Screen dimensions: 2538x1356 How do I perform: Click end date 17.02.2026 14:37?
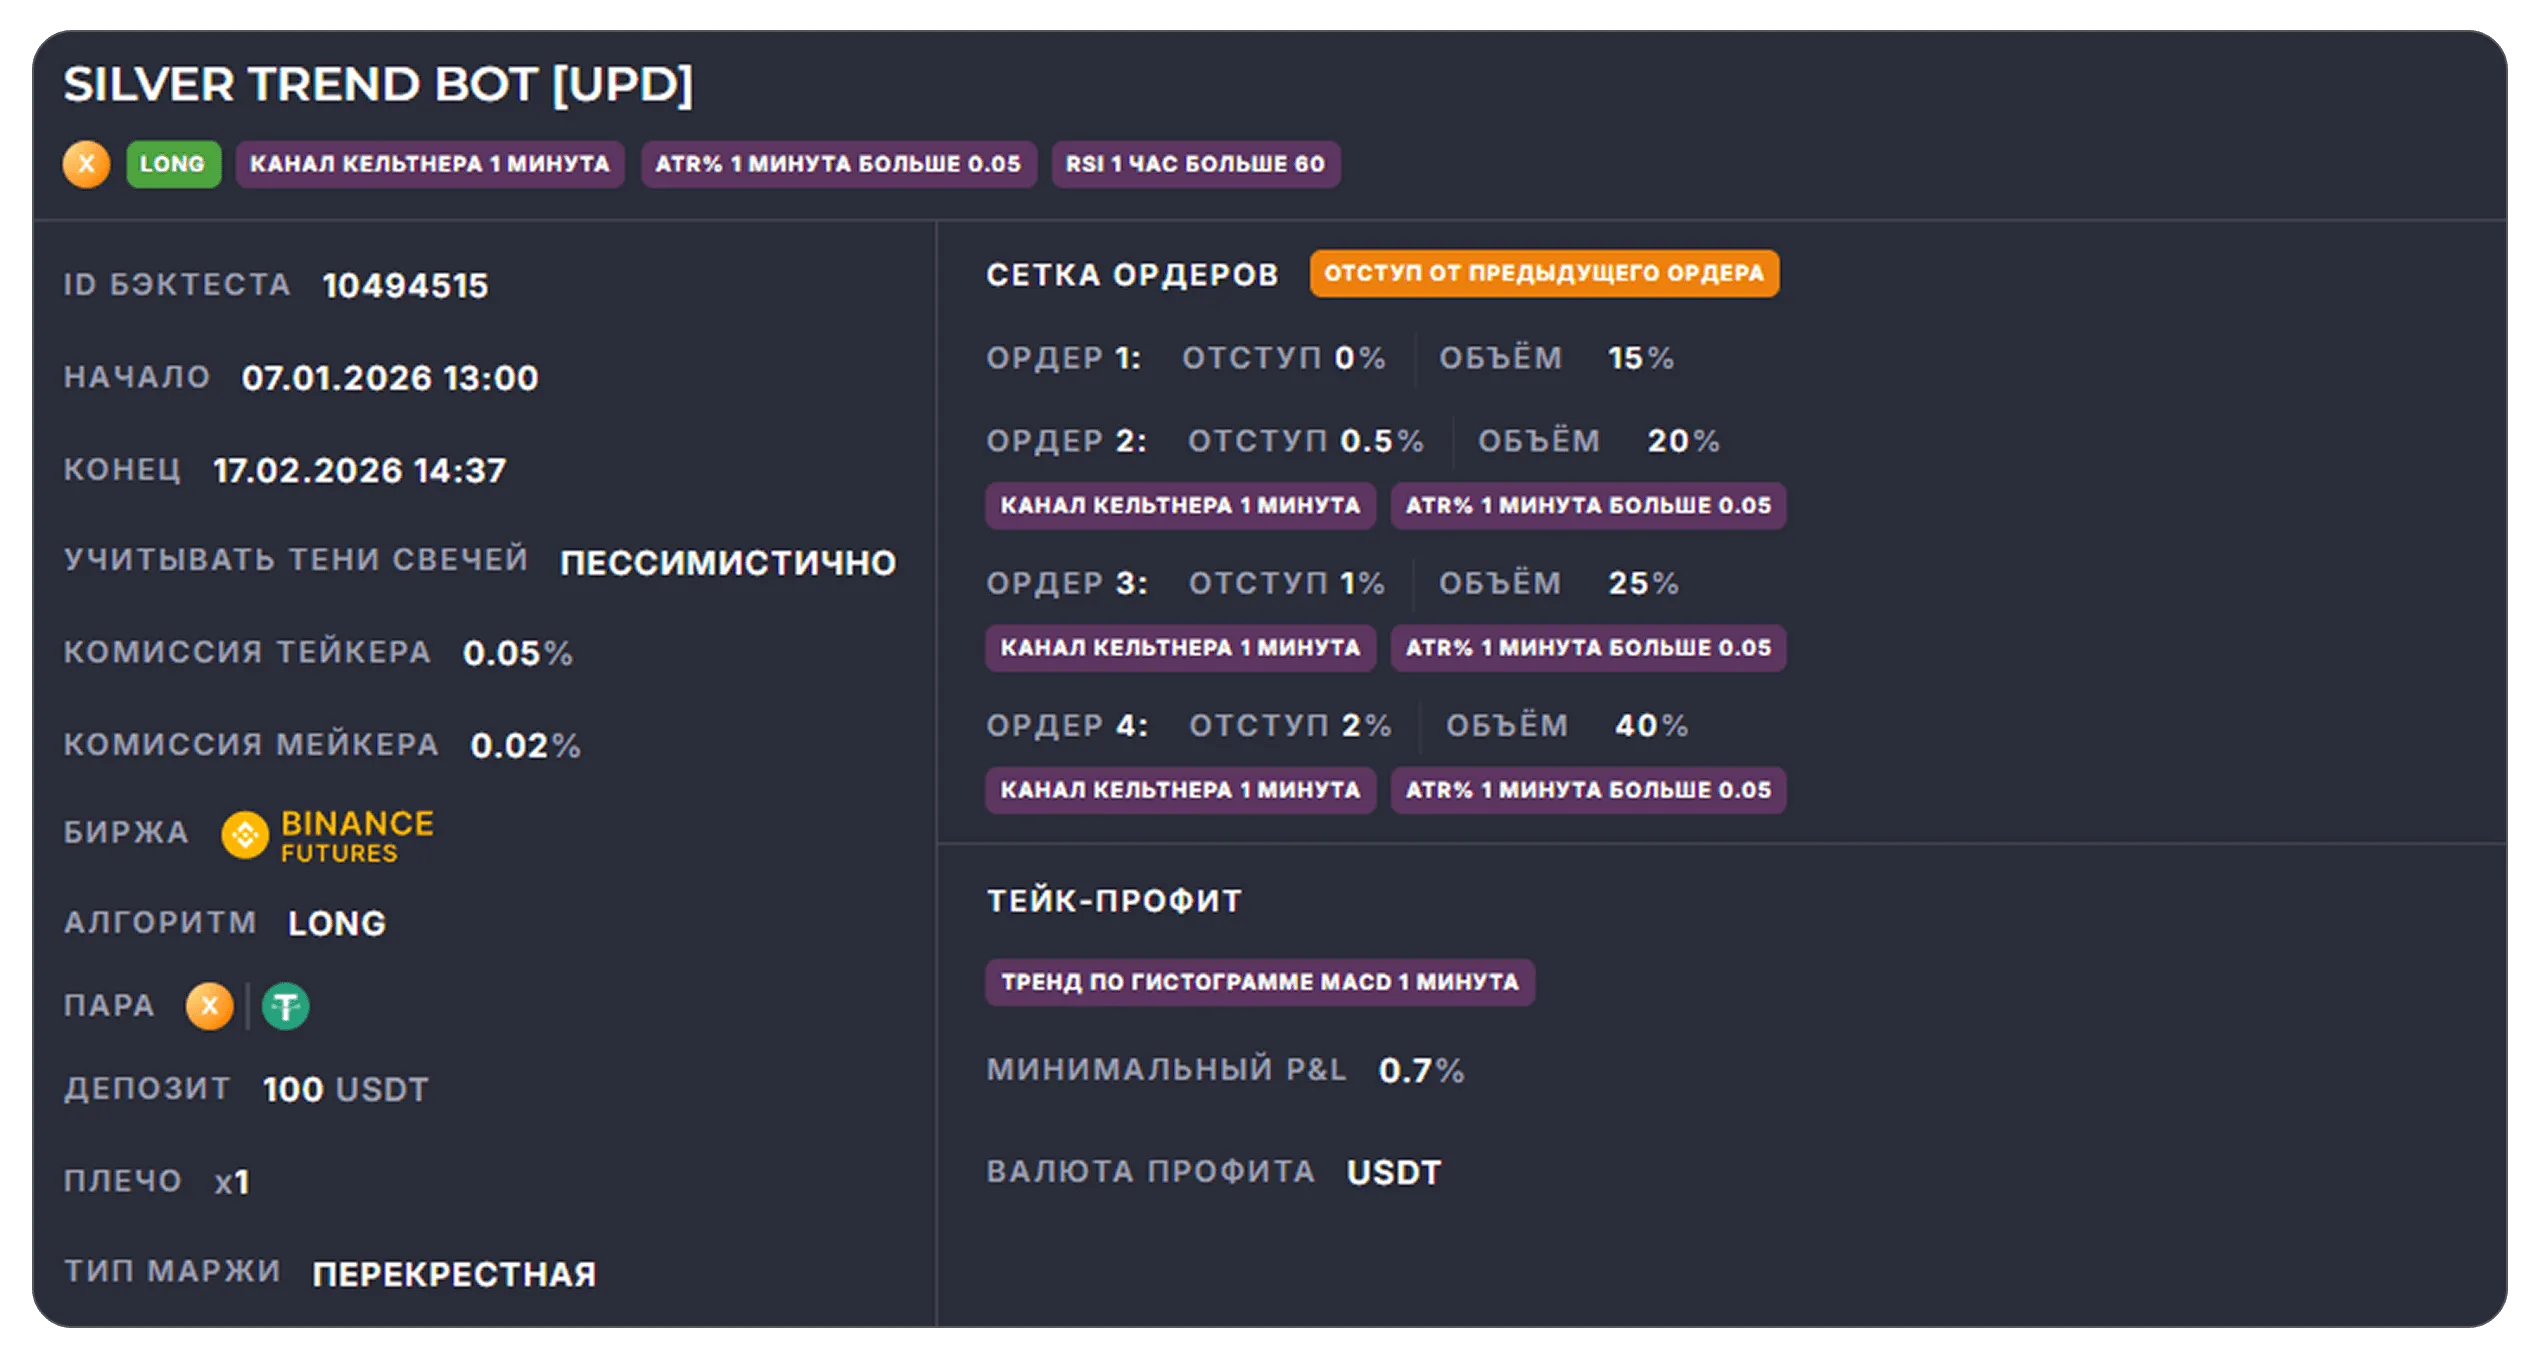(360, 470)
